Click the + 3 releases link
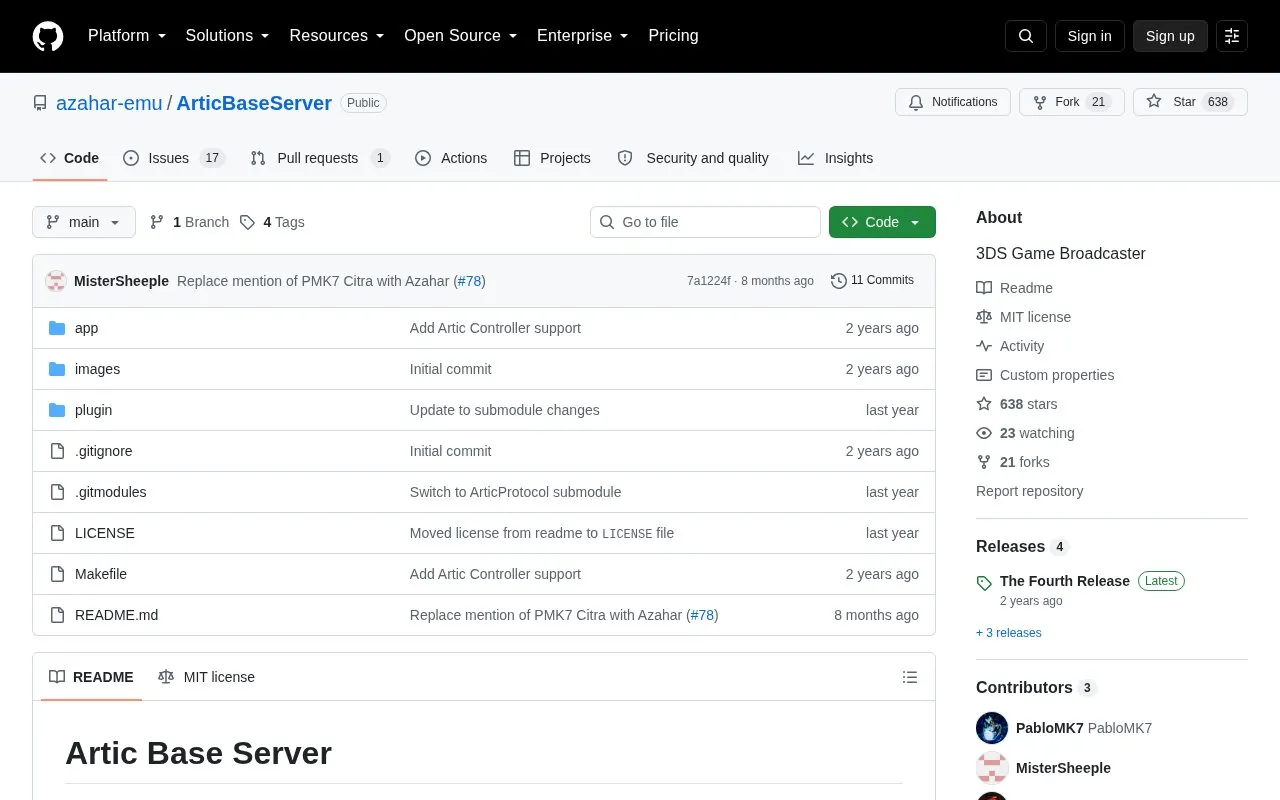The width and height of the screenshot is (1280, 800). coord(1008,633)
